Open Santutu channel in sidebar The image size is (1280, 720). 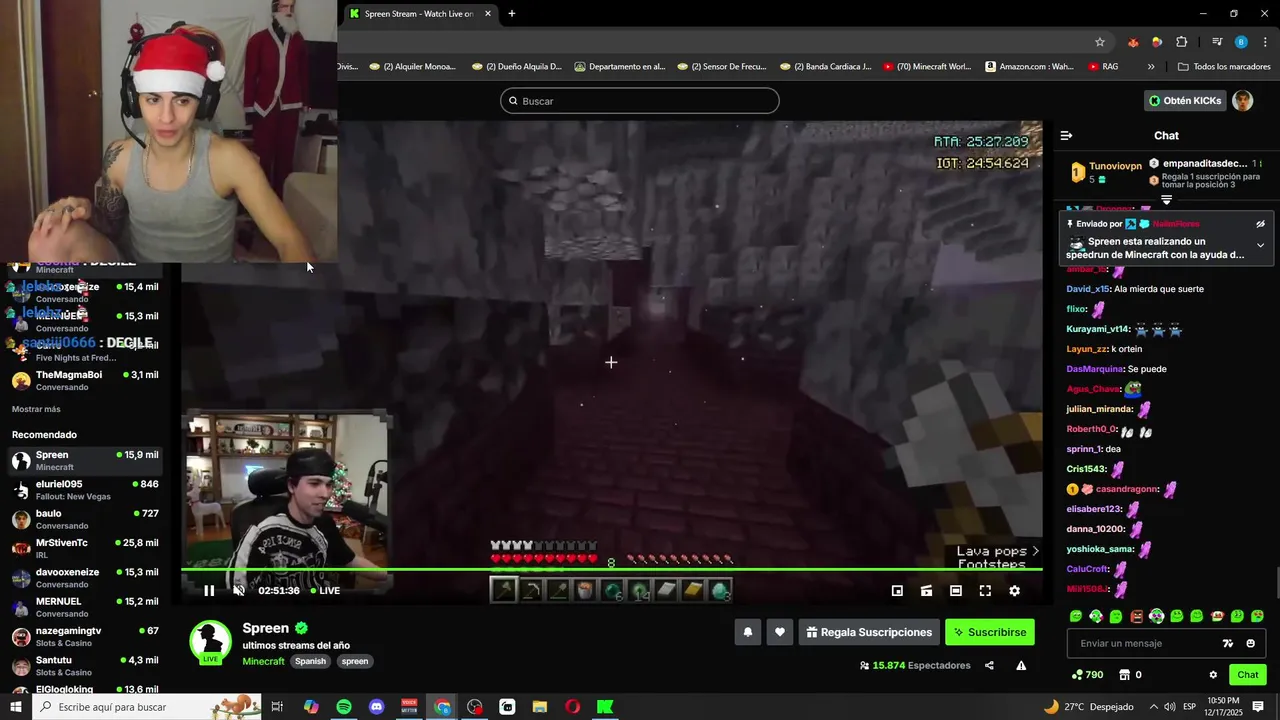pos(85,666)
